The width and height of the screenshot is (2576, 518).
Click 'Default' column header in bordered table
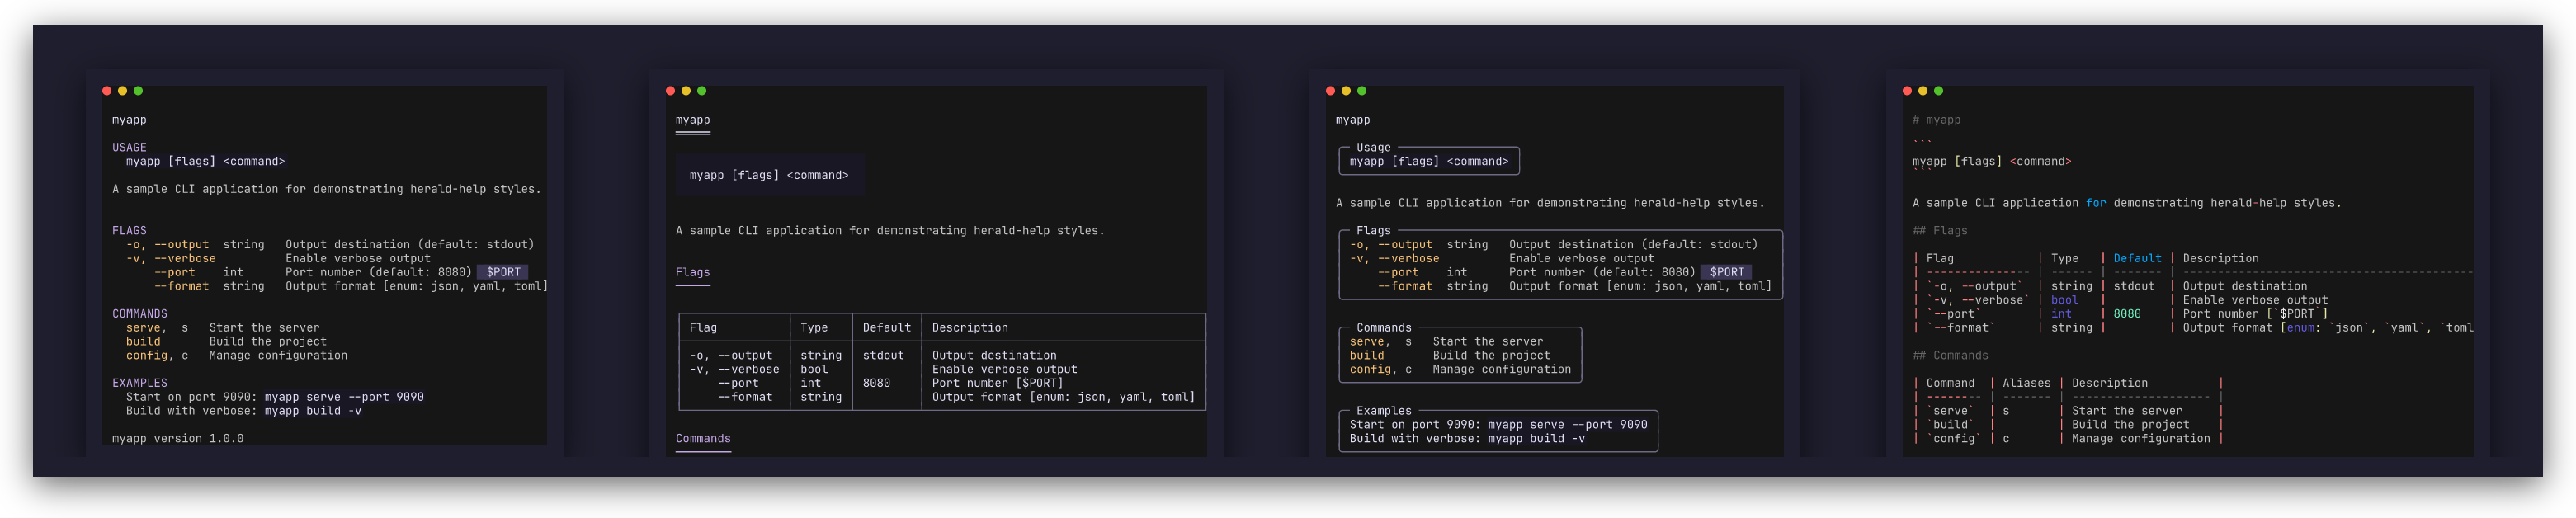click(887, 328)
